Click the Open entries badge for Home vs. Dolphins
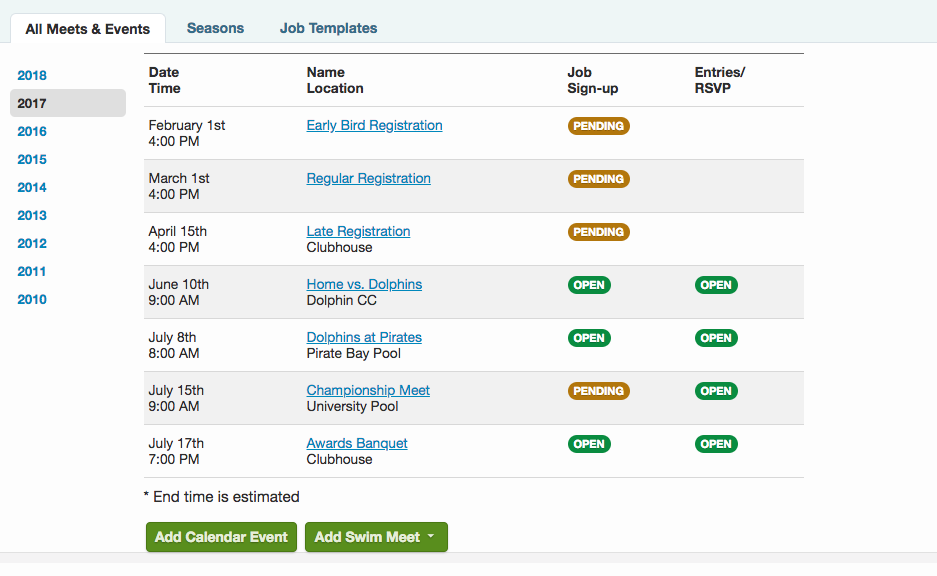This screenshot has height=576, width=937. pyautogui.click(x=716, y=285)
